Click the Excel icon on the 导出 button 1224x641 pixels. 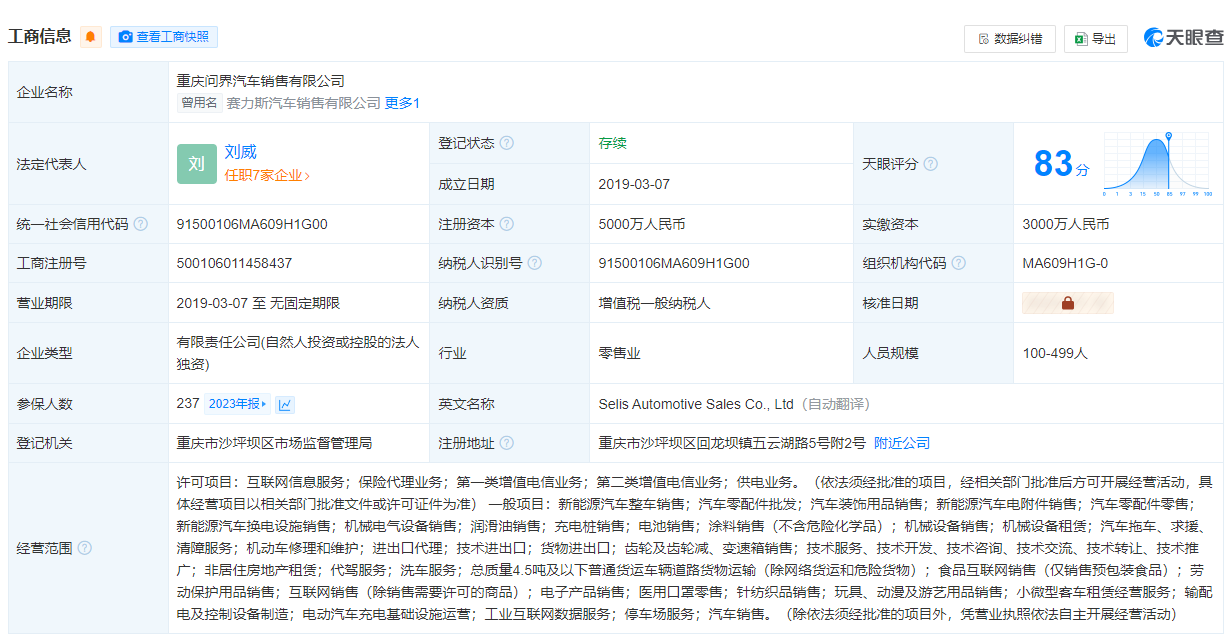pos(1082,36)
